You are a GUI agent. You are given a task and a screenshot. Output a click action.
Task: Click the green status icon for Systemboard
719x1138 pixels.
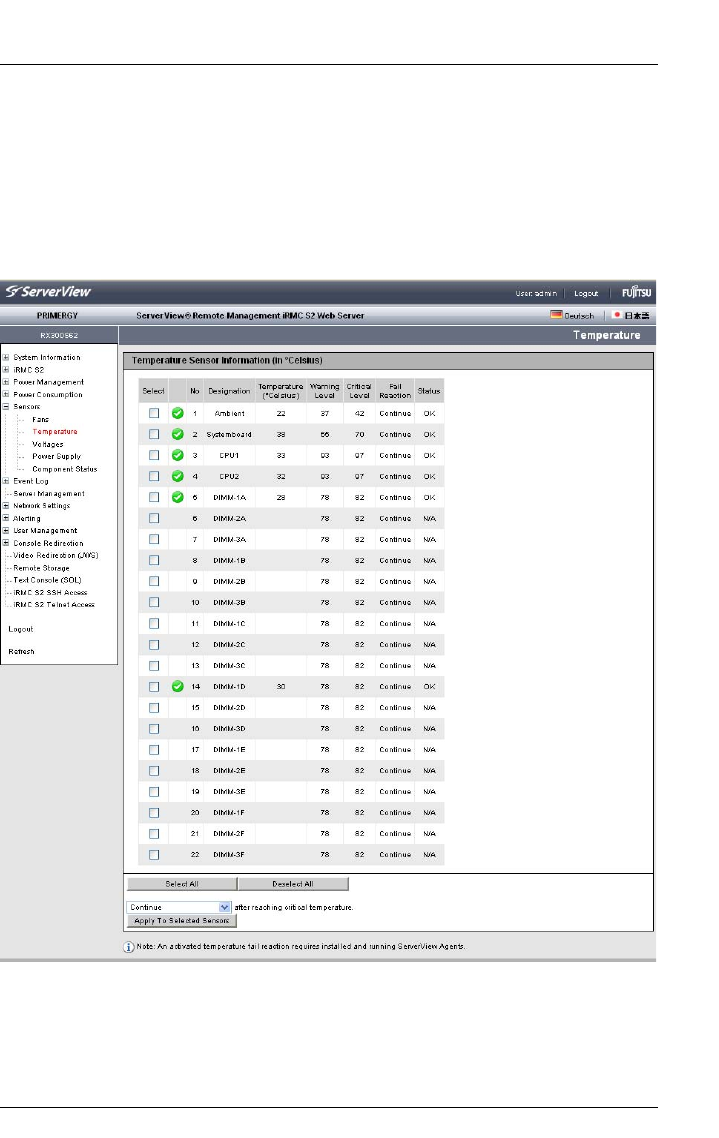[x=178, y=434]
